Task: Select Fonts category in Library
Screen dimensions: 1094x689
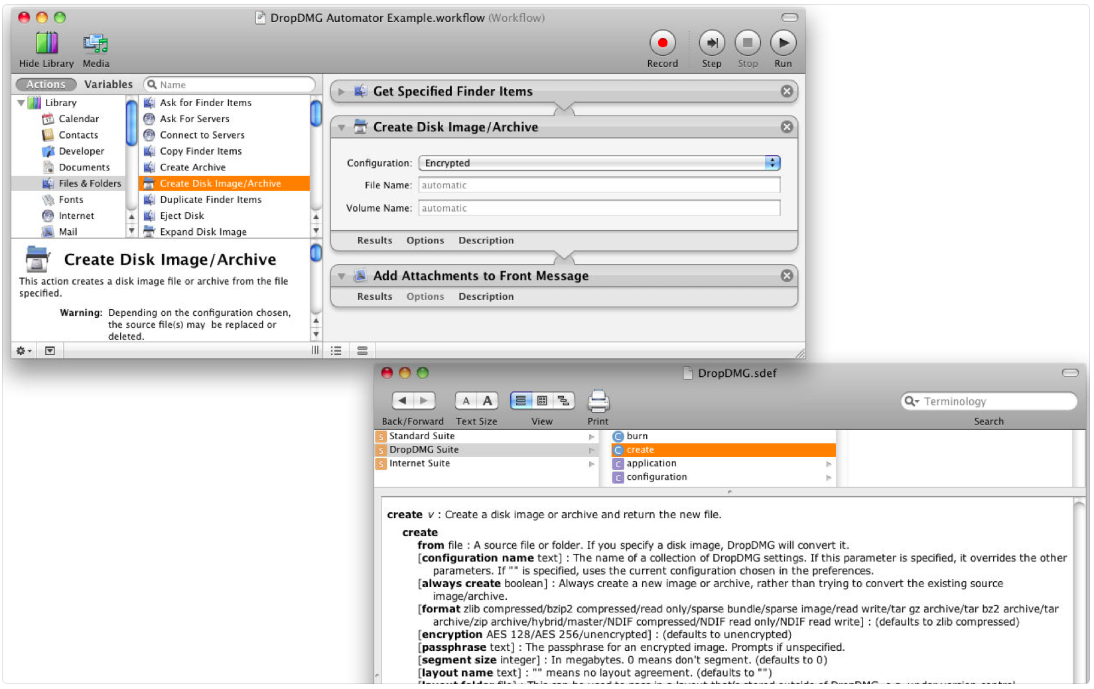Action: [70, 199]
